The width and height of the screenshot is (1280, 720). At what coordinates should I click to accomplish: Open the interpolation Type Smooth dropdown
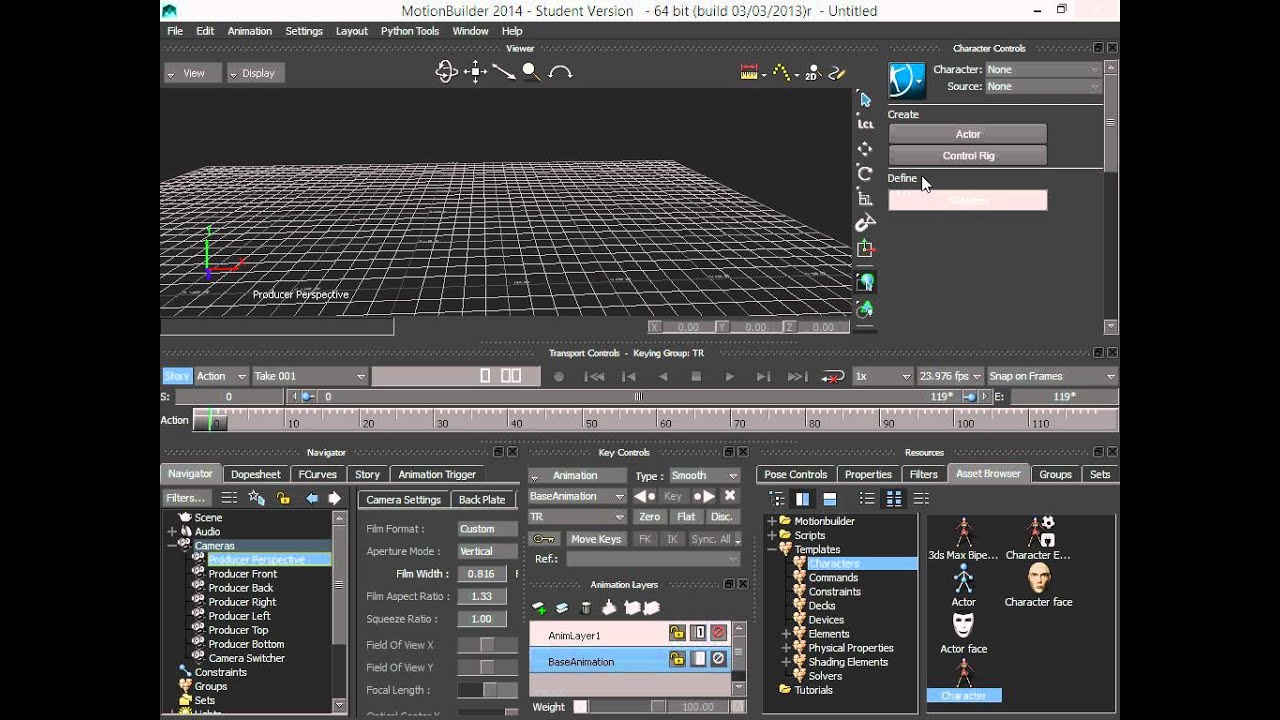pos(704,476)
